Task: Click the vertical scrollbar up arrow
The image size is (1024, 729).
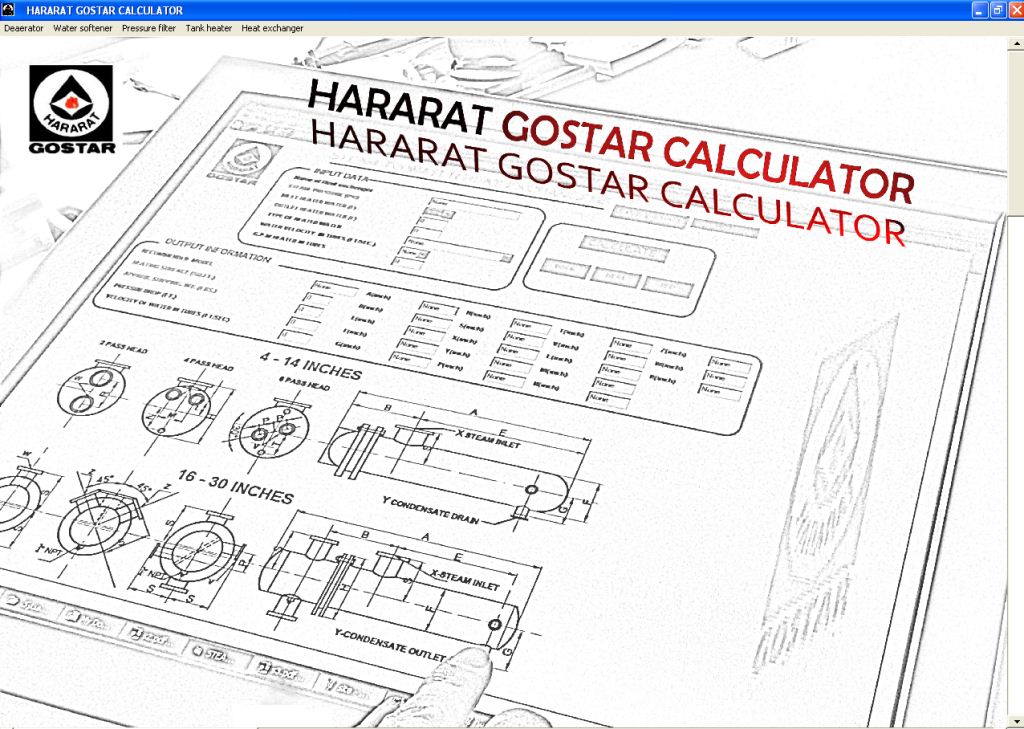Action: [1015, 46]
